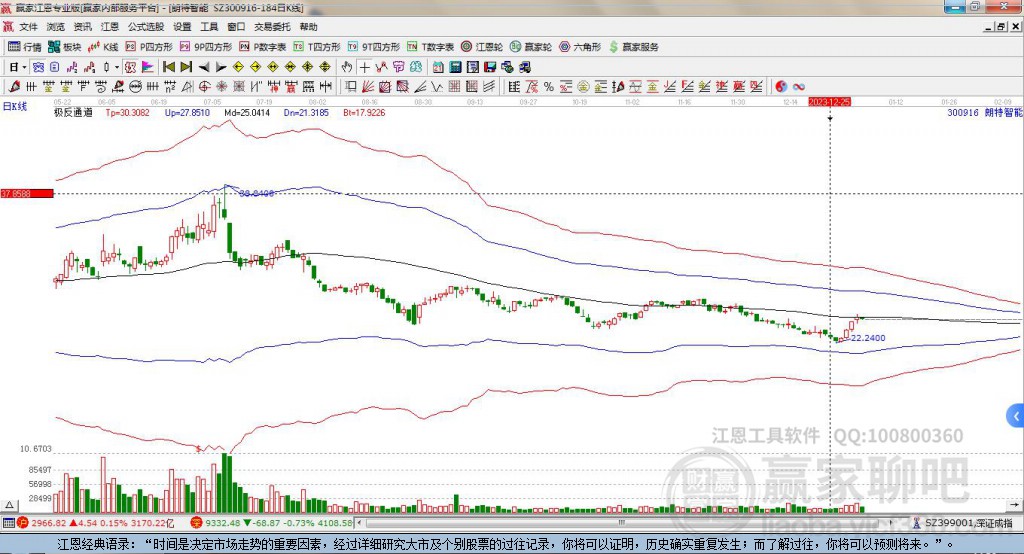The width and height of the screenshot is (1024, 554).
Task: Select the circled-lines drawing tool
Action: click(x=136, y=86)
